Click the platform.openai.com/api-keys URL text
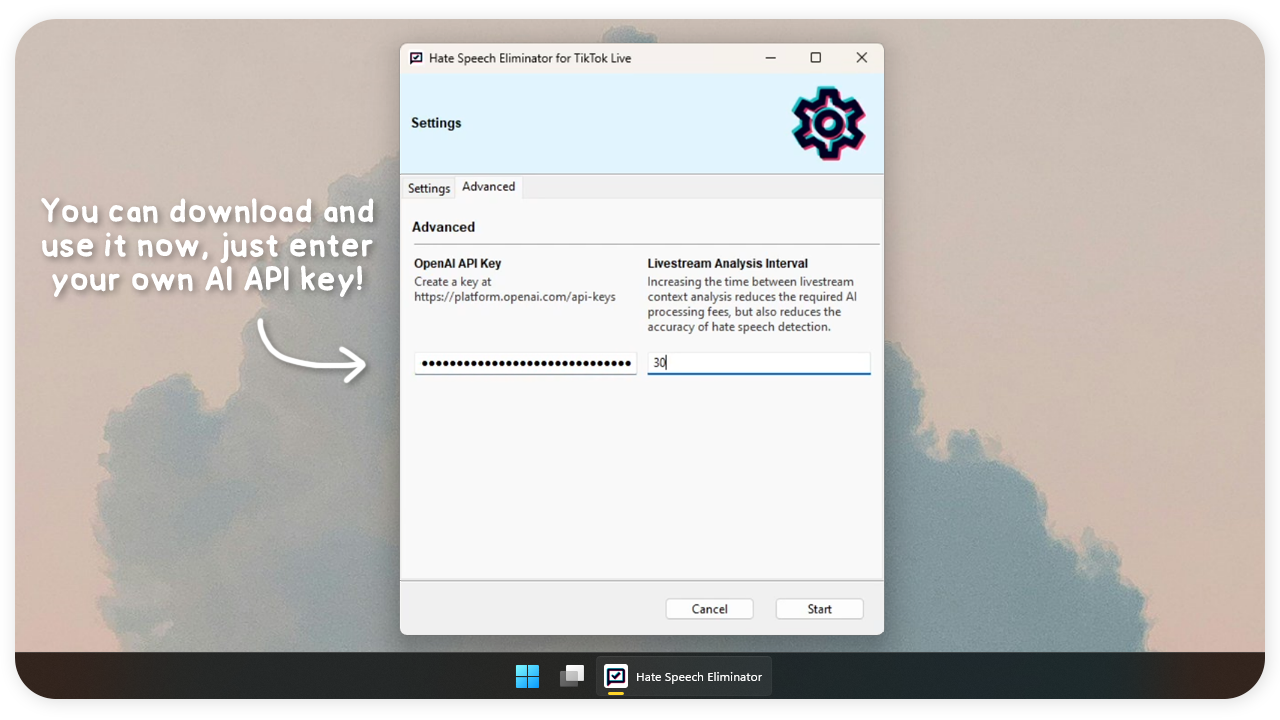 coord(515,297)
